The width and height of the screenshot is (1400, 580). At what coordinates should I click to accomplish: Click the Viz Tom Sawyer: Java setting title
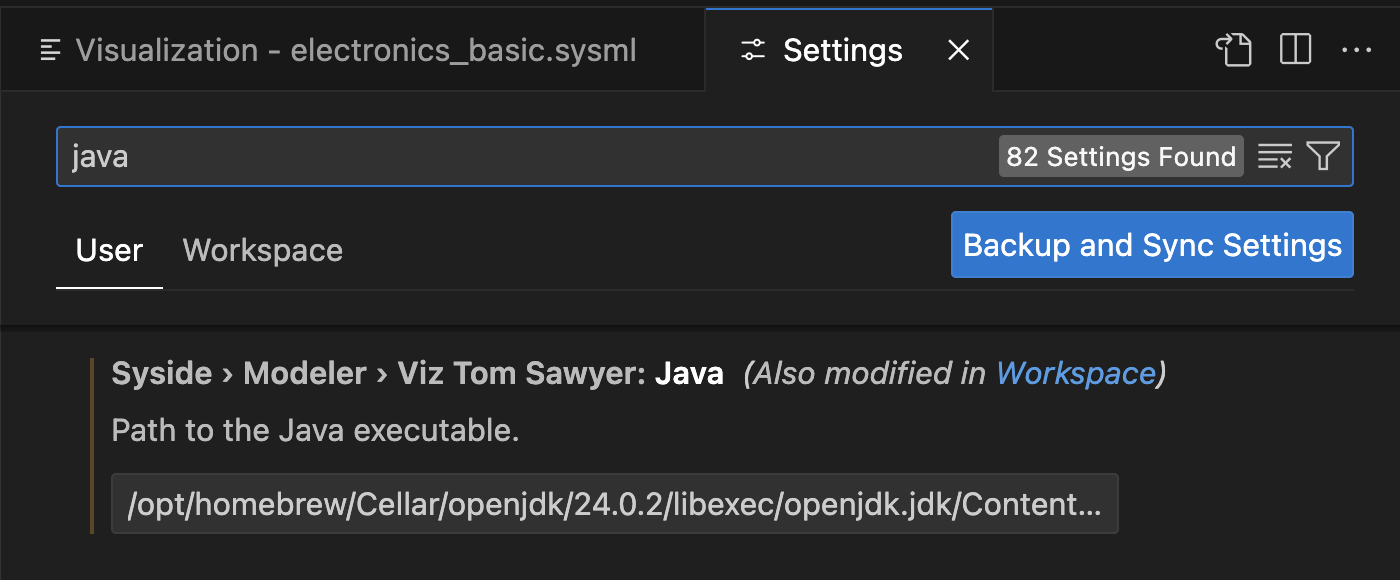(417, 373)
